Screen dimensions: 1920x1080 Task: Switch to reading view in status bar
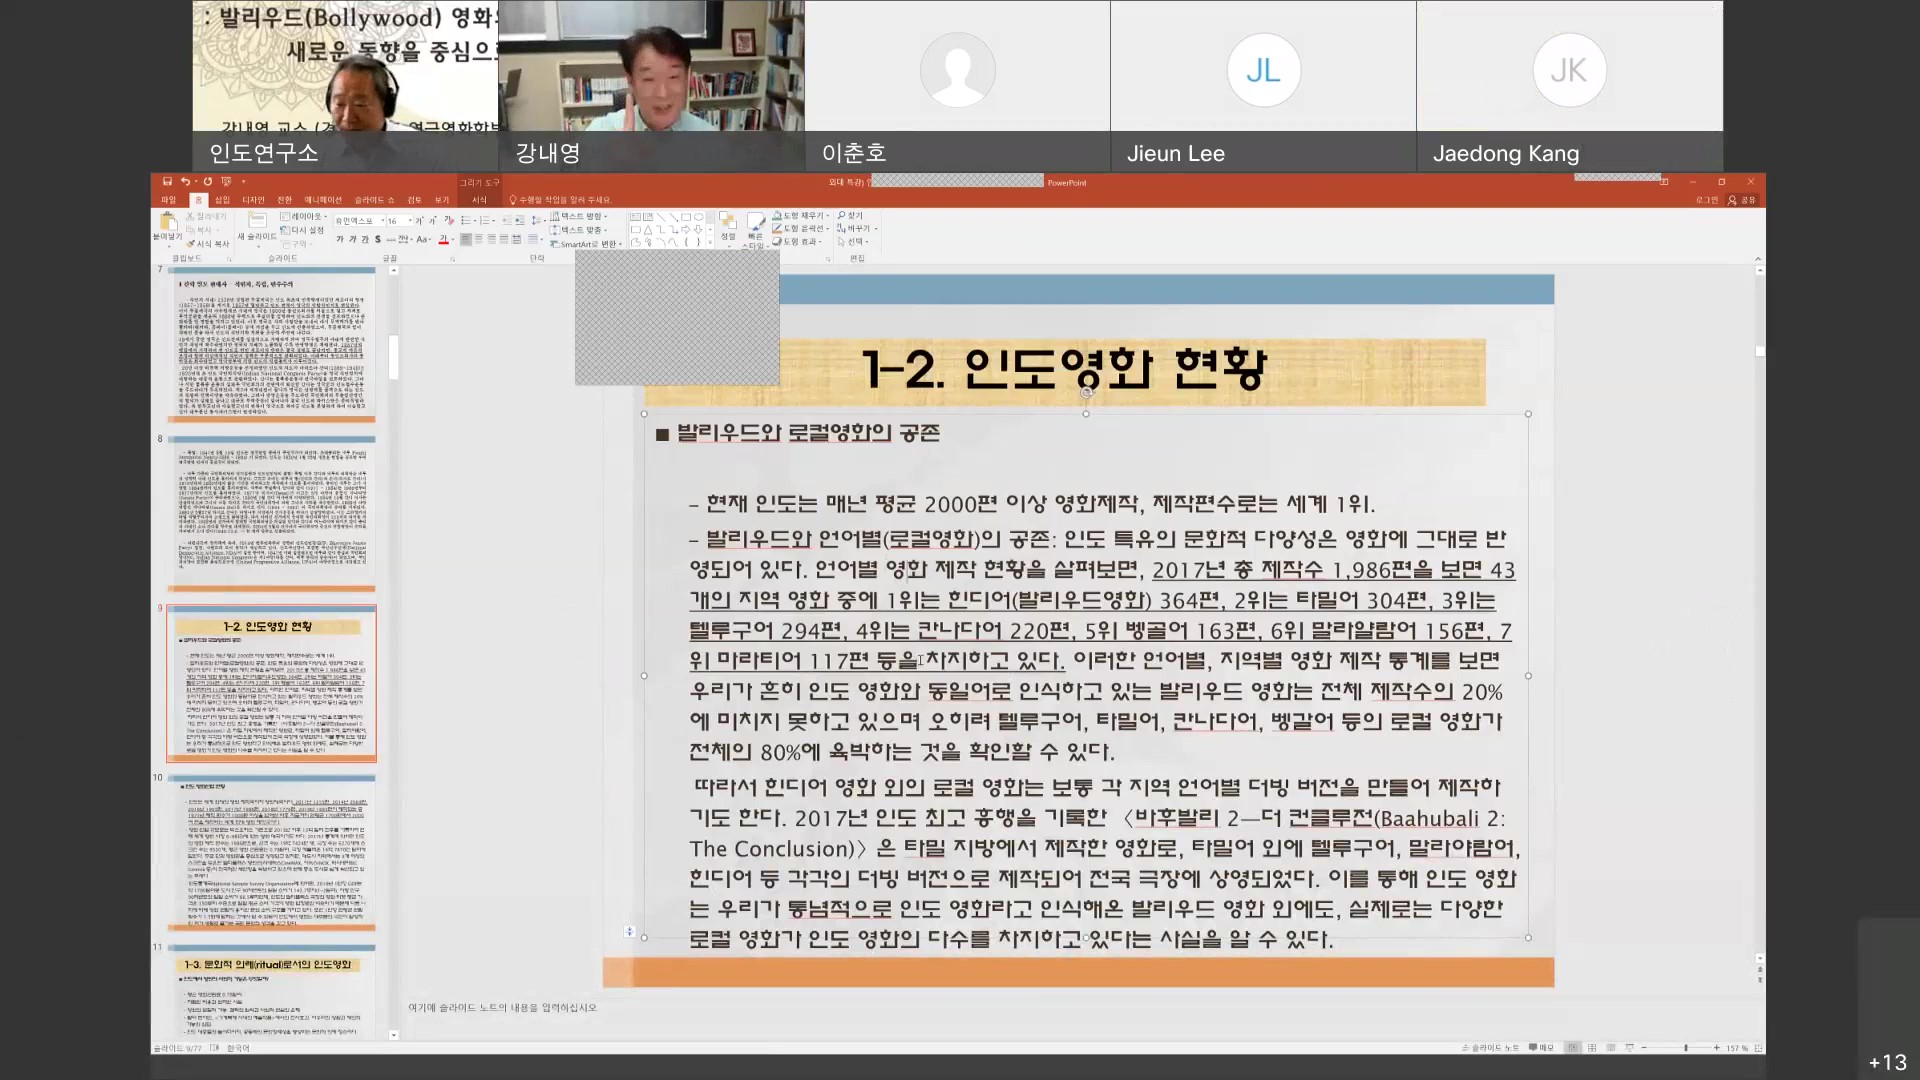tap(1610, 1047)
